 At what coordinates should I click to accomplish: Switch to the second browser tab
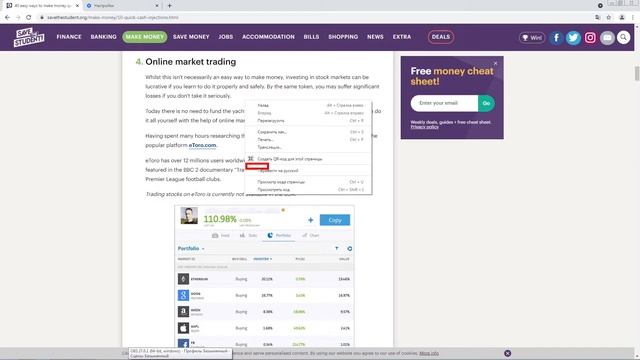pos(122,6)
